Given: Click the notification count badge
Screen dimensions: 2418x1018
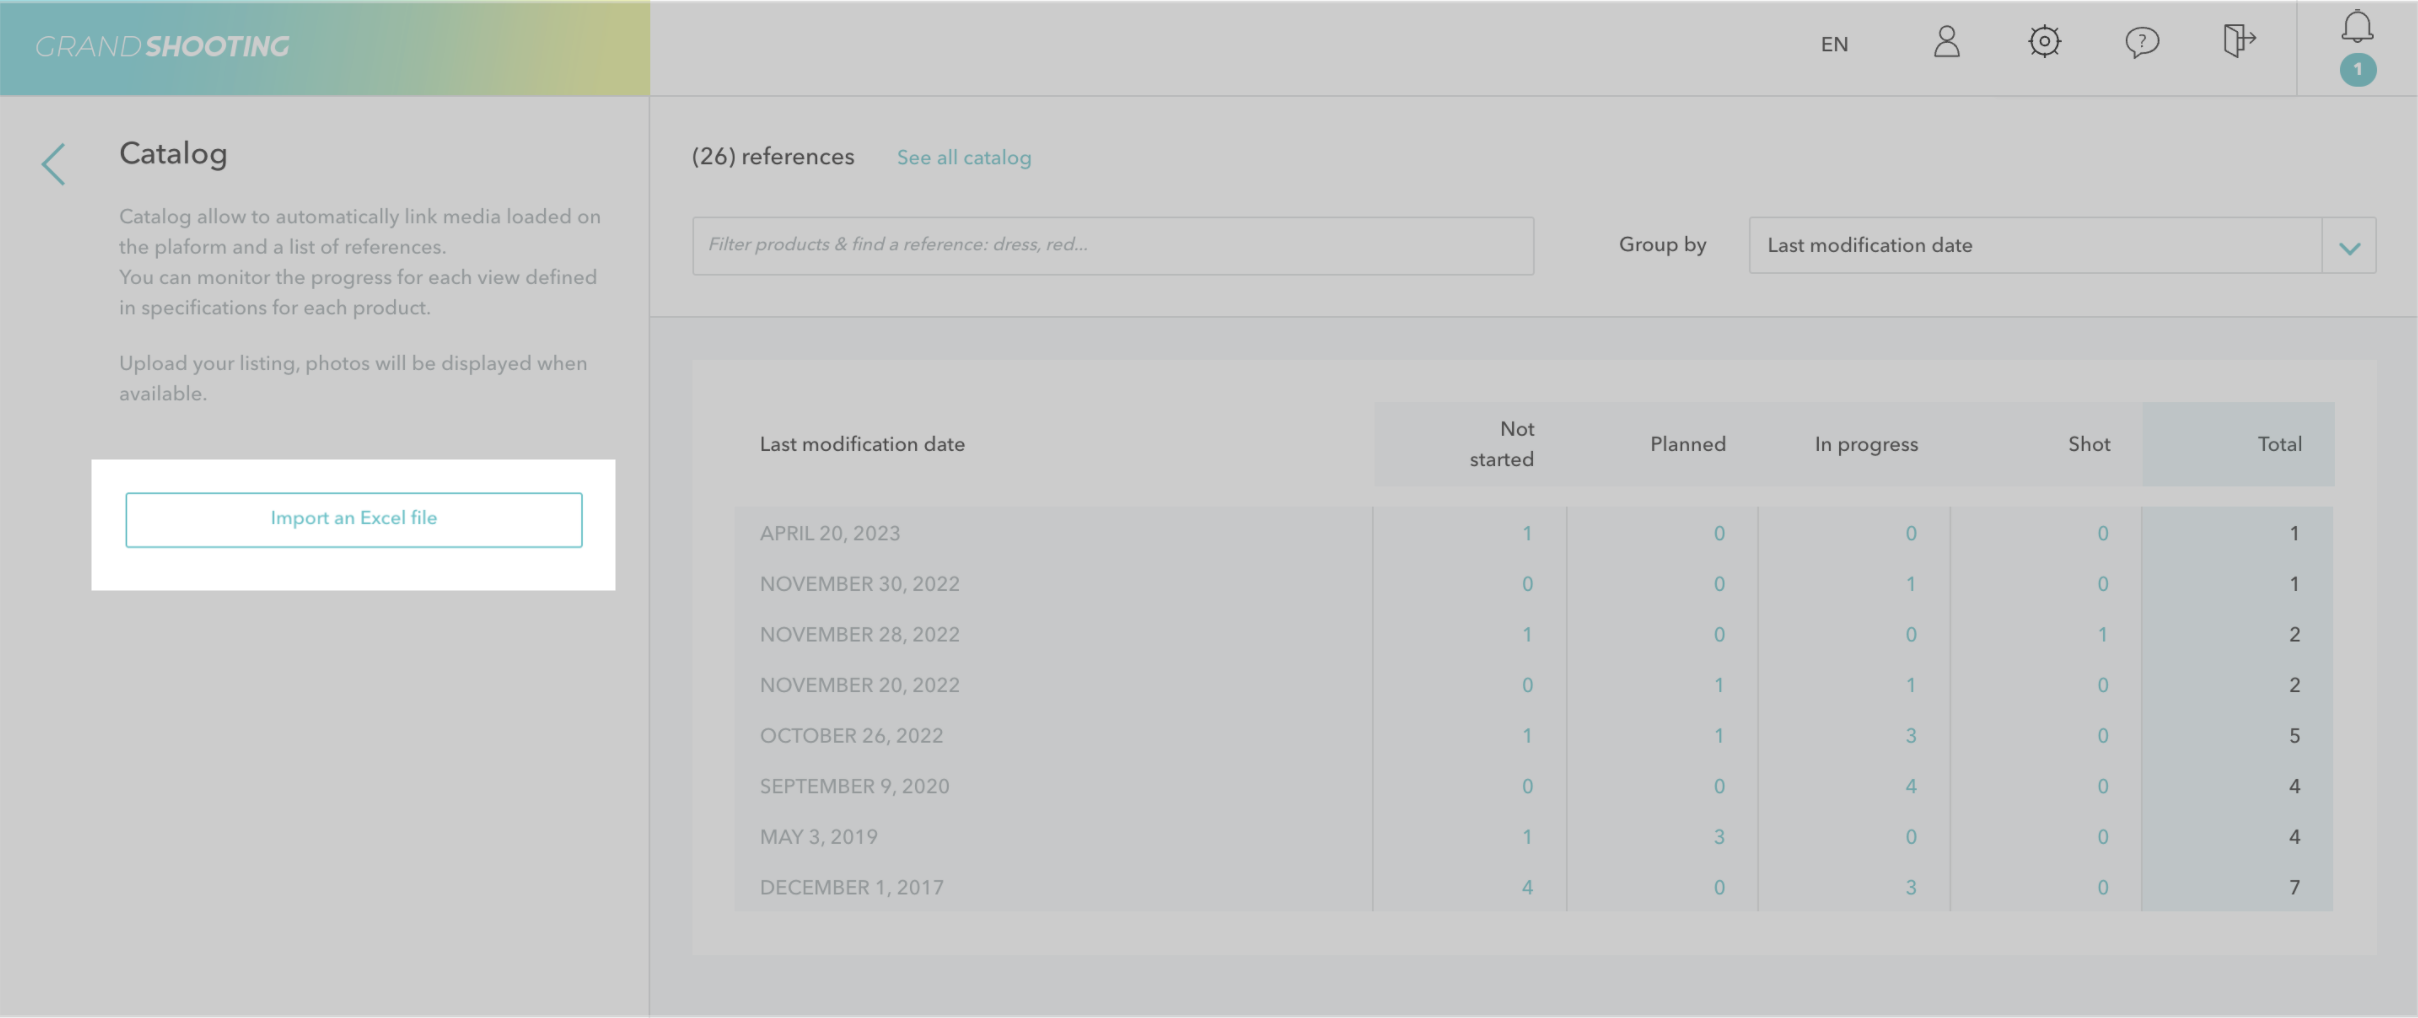Looking at the screenshot, I should 2357,69.
